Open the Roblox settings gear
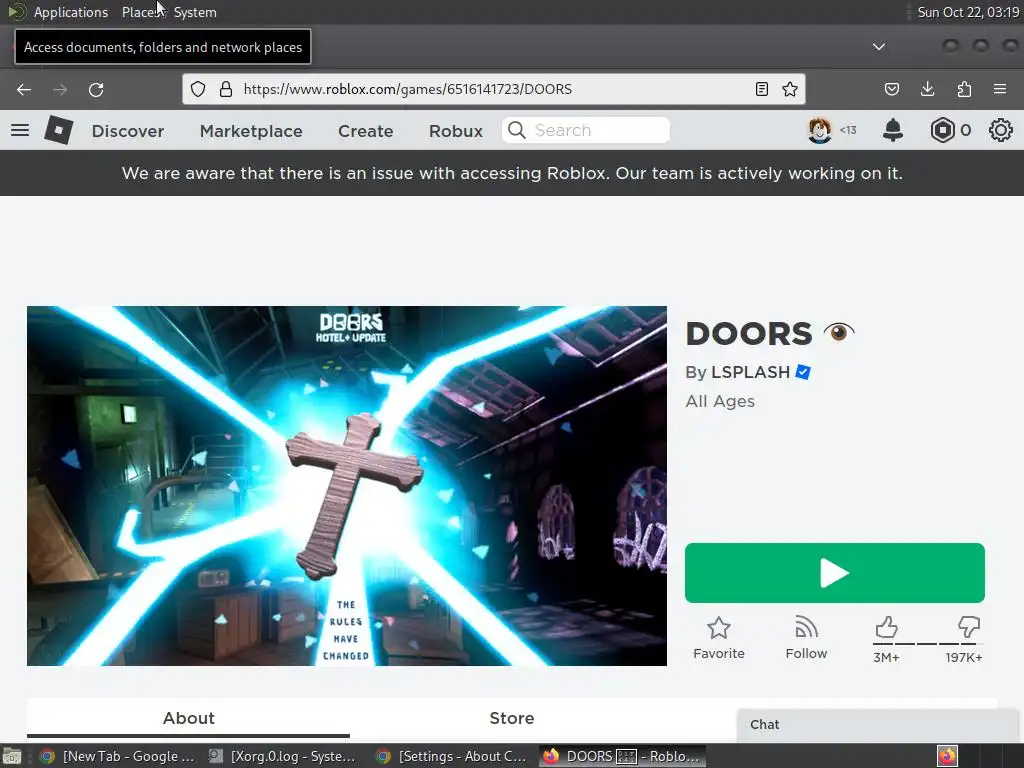1024x768 pixels. click(x=1000, y=130)
